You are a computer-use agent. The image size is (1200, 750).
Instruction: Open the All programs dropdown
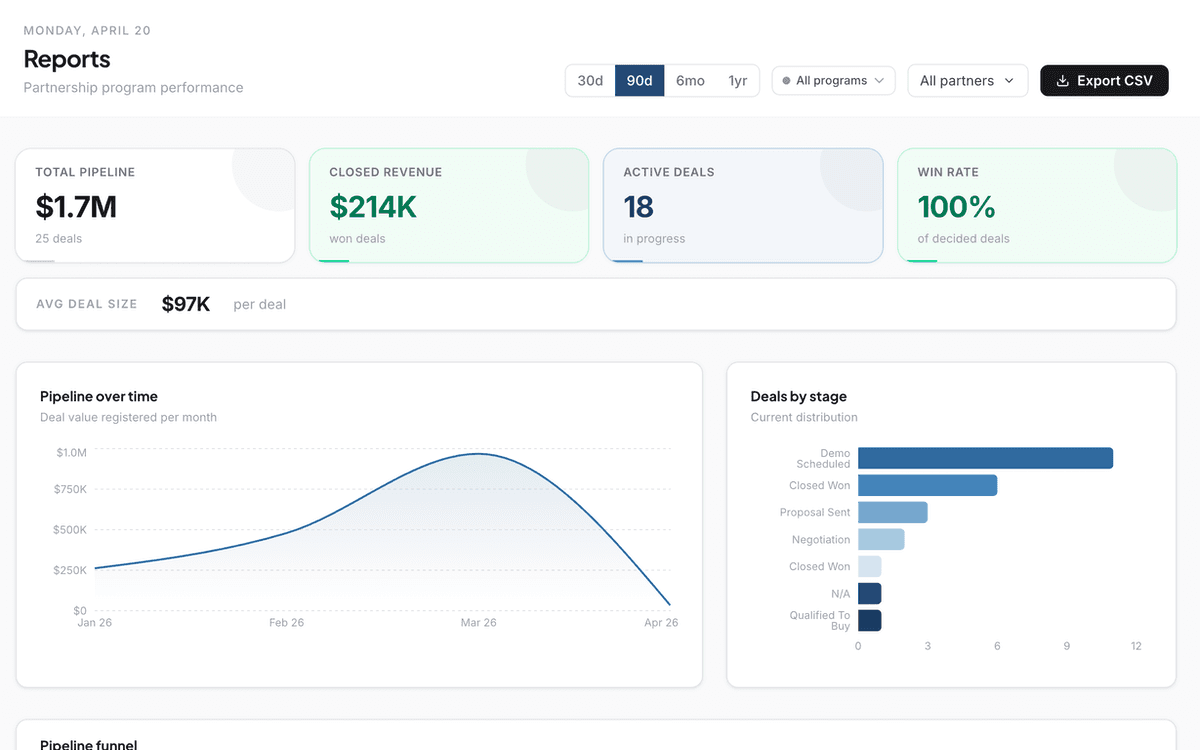[833, 81]
